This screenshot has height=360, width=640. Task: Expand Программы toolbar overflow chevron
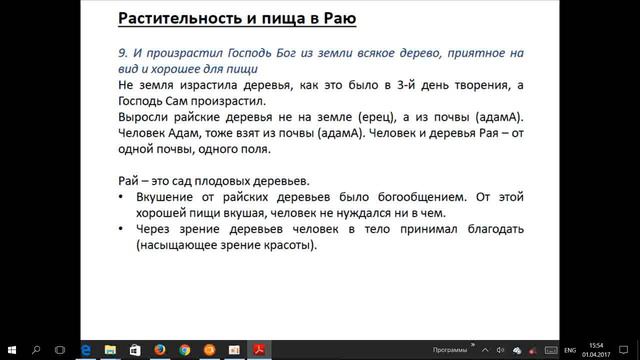pos(473,345)
